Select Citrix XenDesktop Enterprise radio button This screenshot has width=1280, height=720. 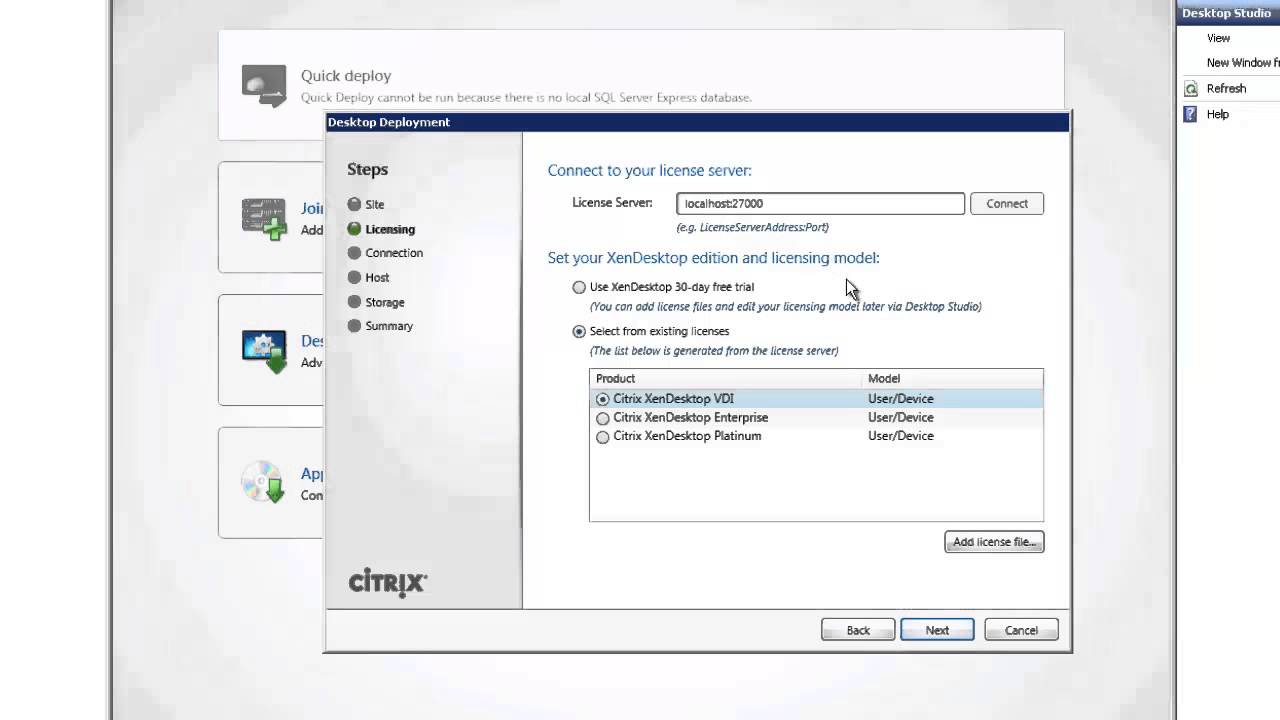click(x=602, y=418)
